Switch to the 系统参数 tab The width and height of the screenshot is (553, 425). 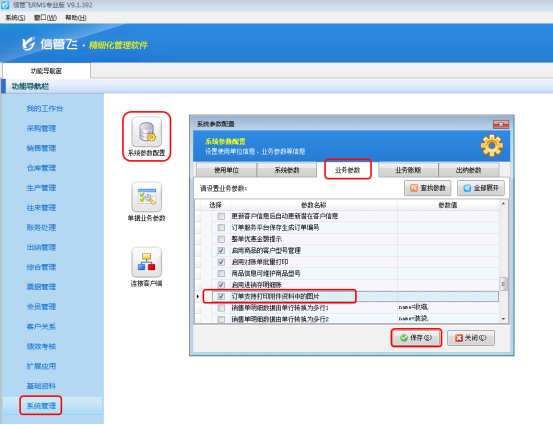click(x=287, y=170)
